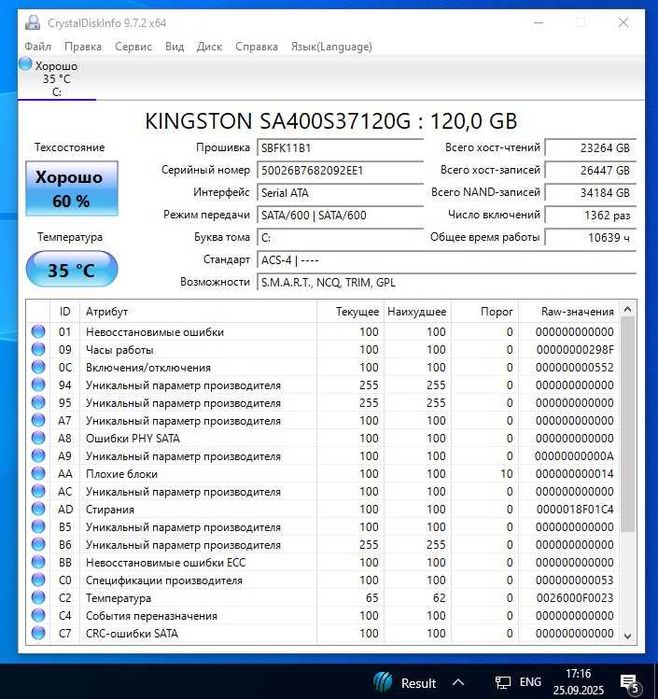Click raw value 0000018F01C4 in Стирания row
This screenshot has height=699, width=658.
pos(575,509)
